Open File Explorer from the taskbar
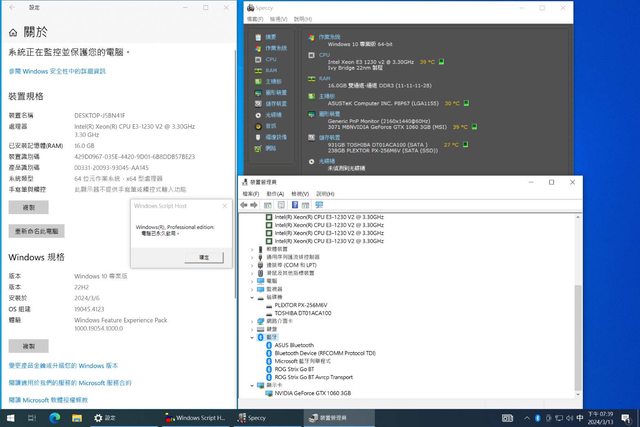The image size is (640, 427). (x=77, y=418)
